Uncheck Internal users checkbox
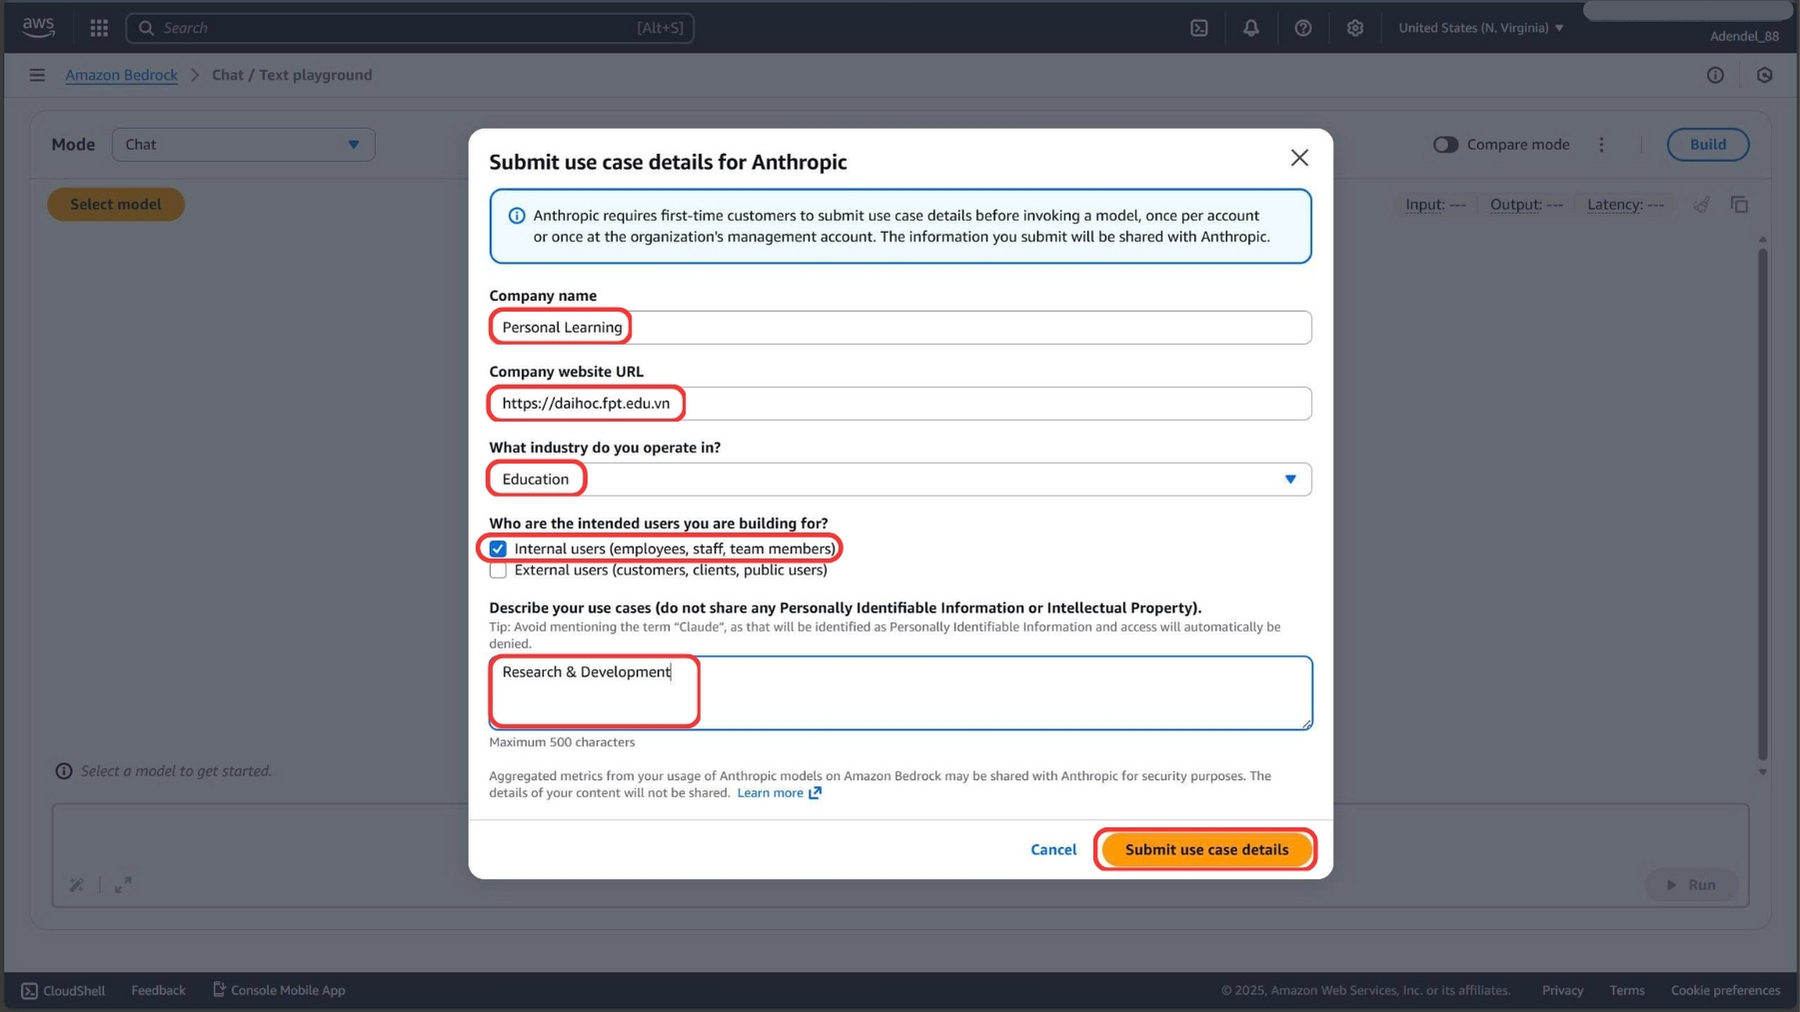This screenshot has height=1012, width=1800. click(497, 548)
